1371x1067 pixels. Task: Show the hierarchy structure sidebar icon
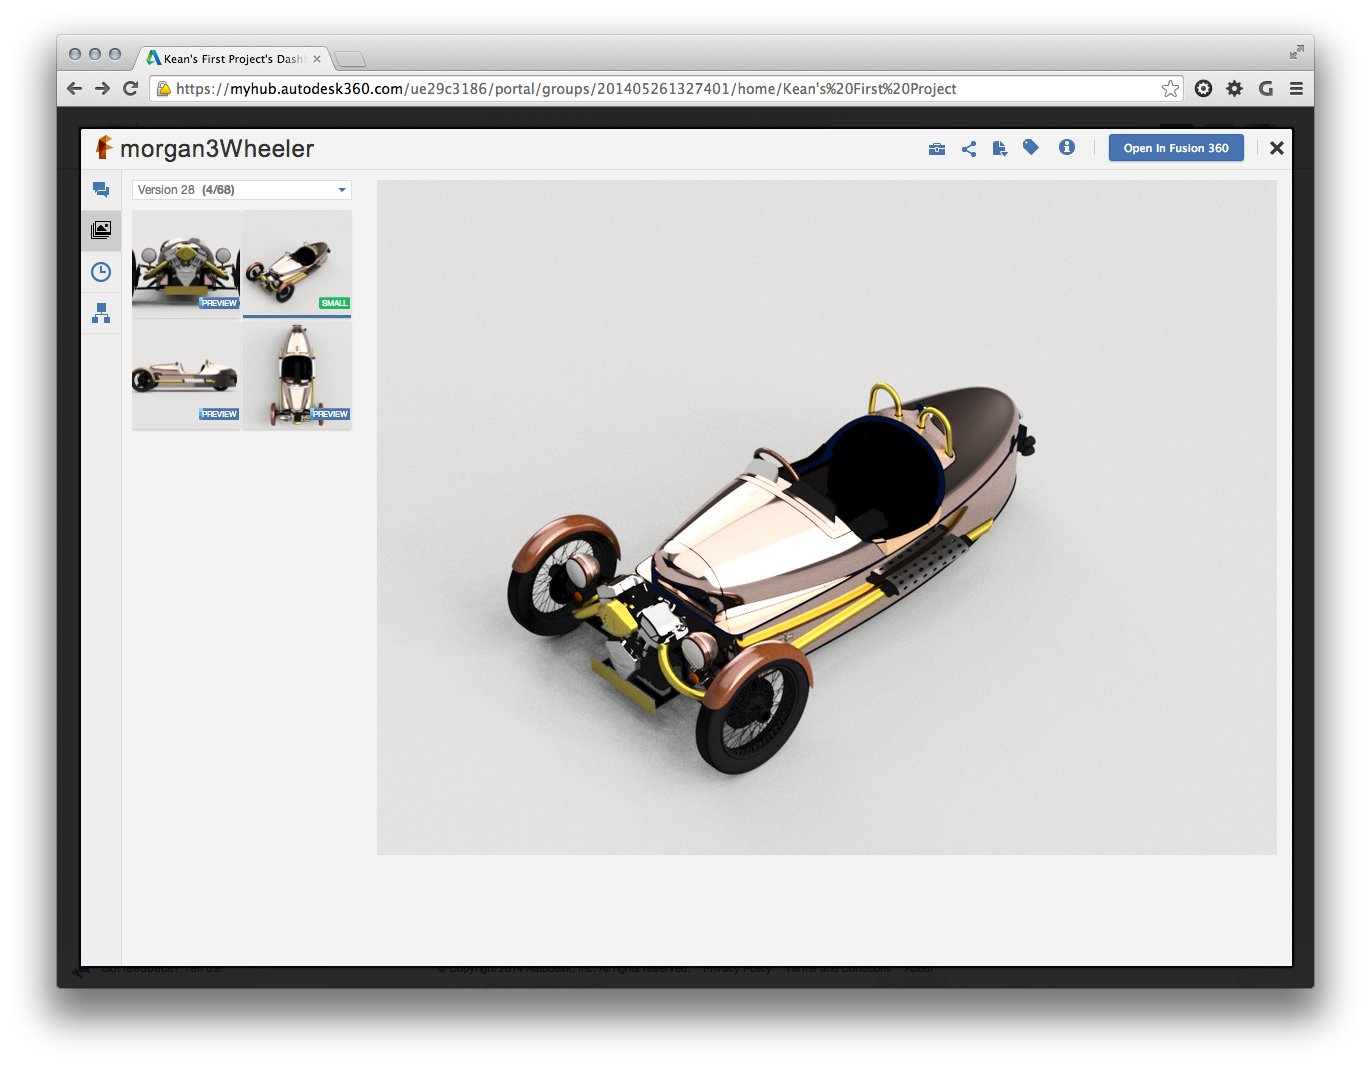point(101,313)
